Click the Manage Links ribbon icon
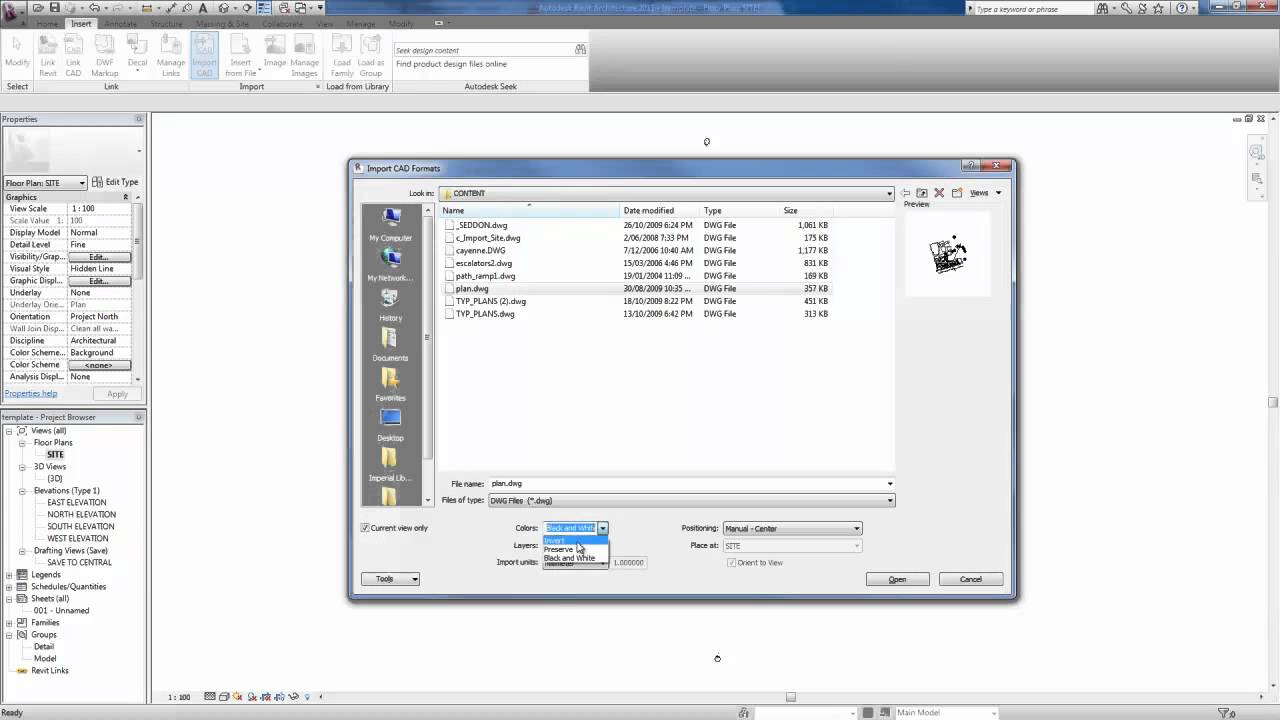The width and height of the screenshot is (1280, 720). click(x=170, y=56)
